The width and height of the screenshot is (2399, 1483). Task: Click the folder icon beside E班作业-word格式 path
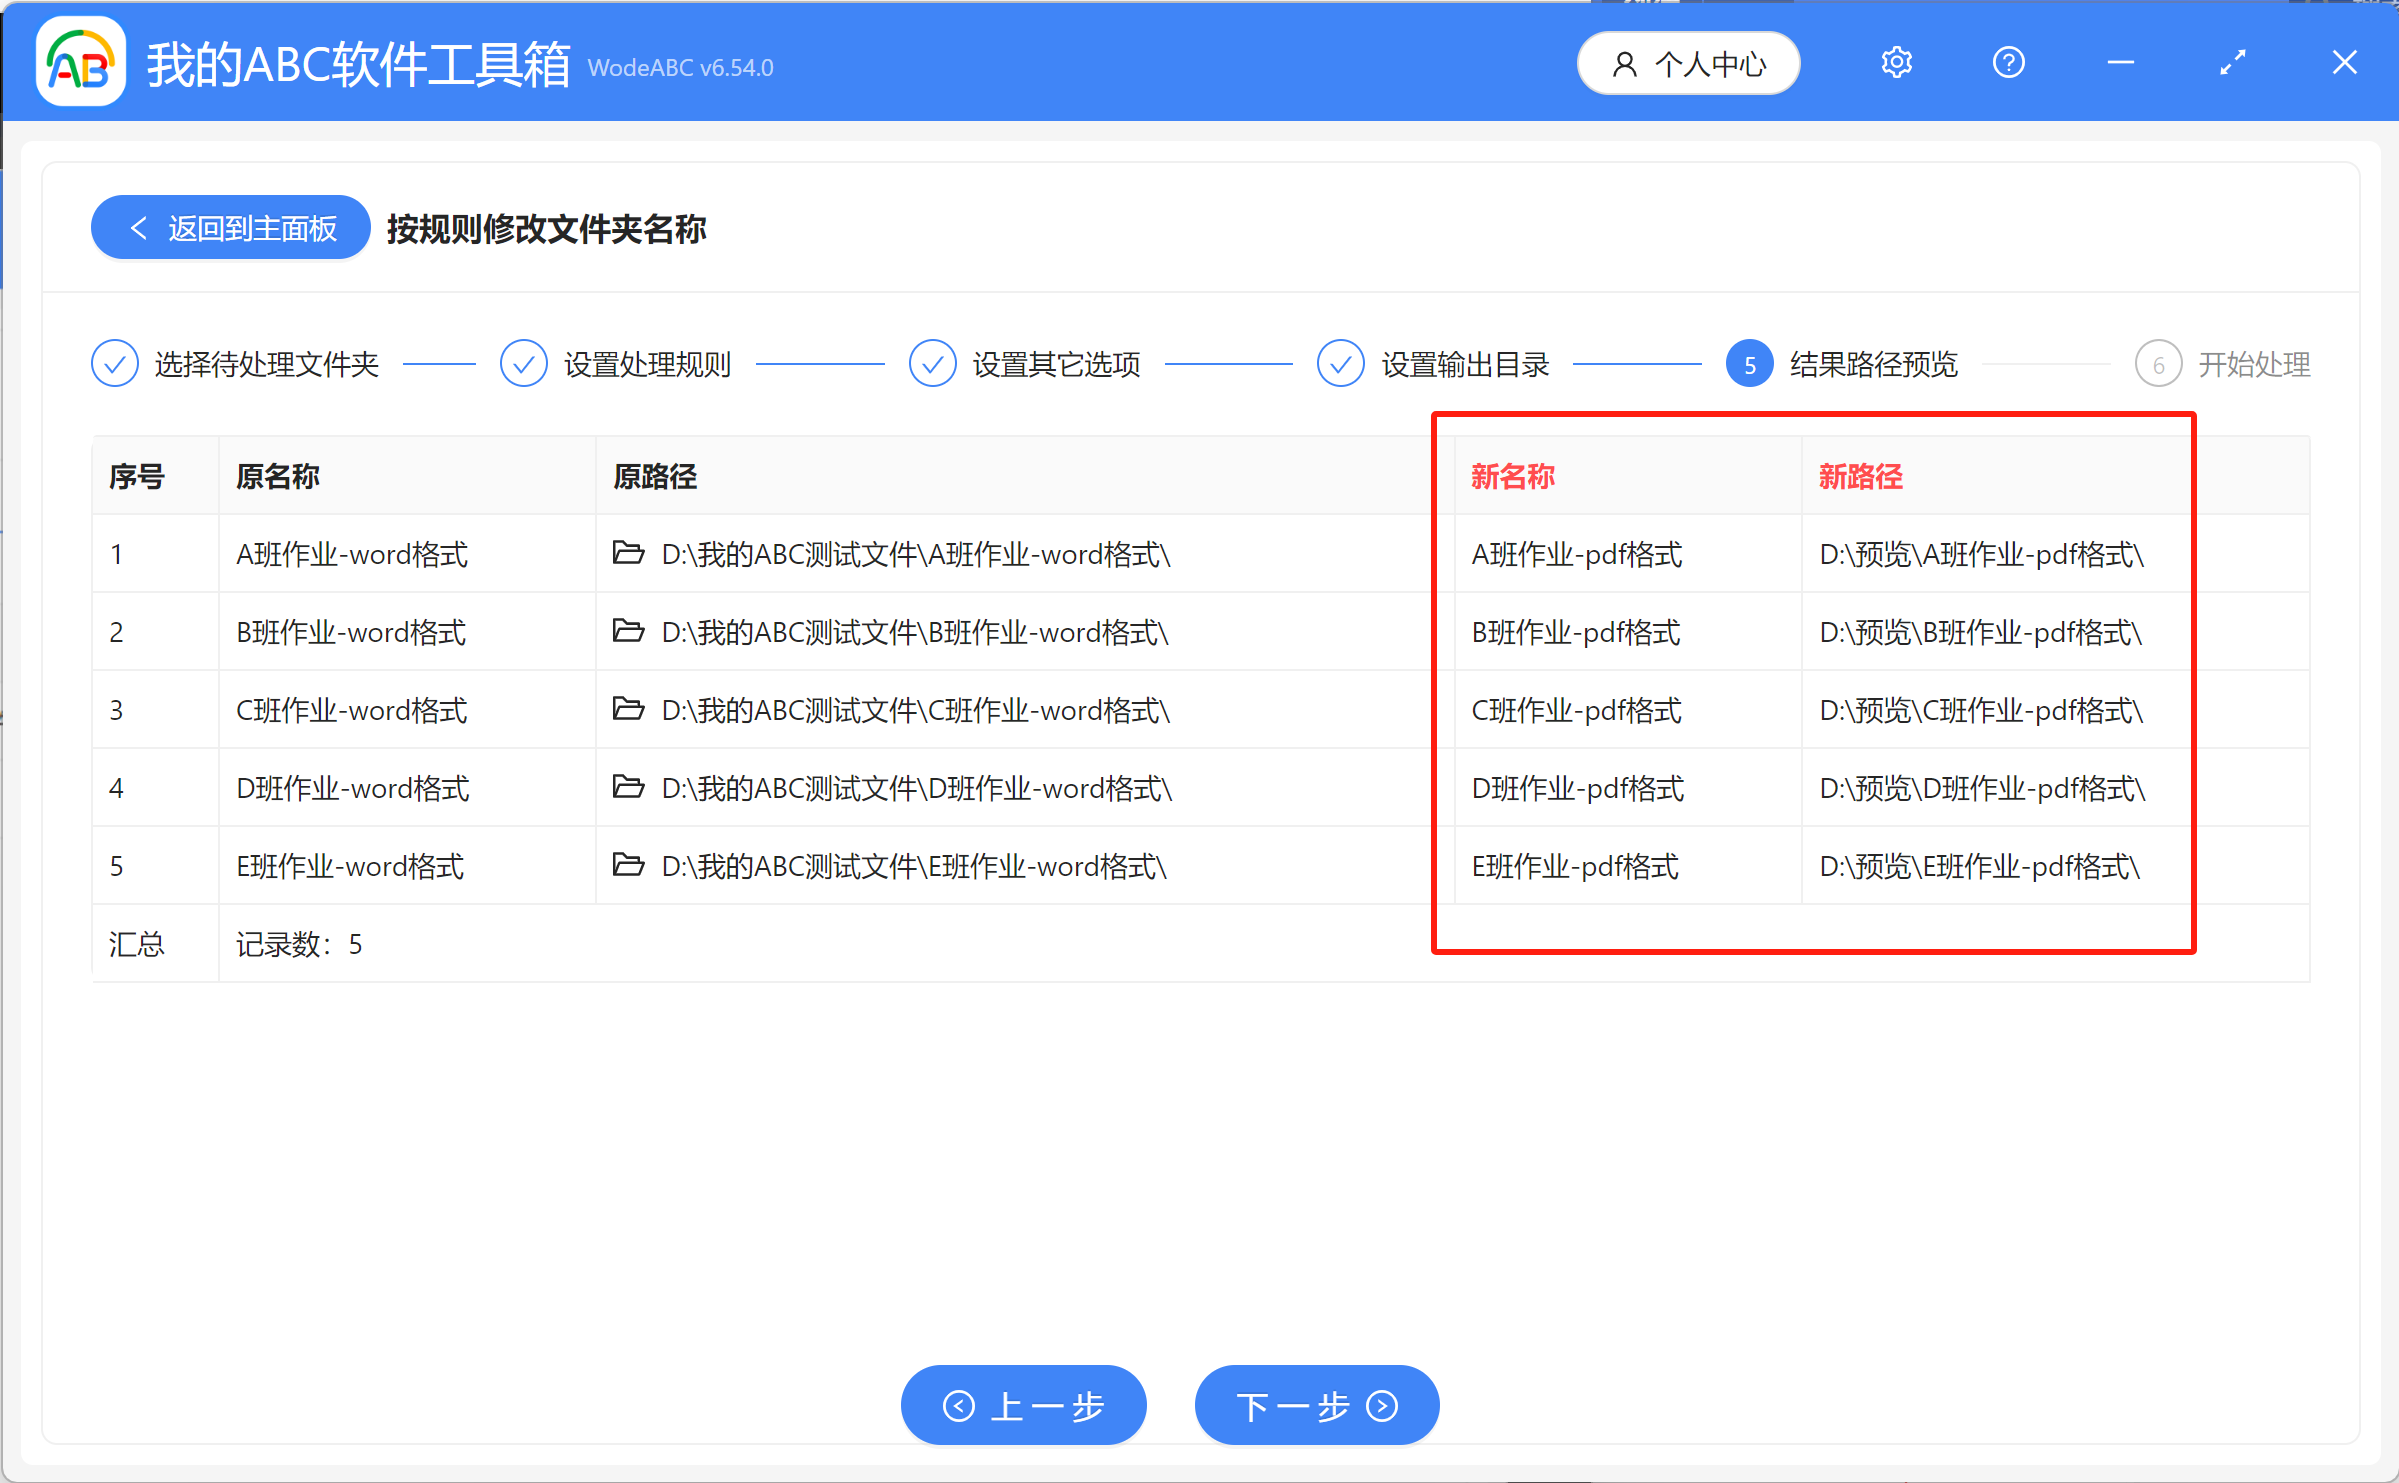[628, 865]
